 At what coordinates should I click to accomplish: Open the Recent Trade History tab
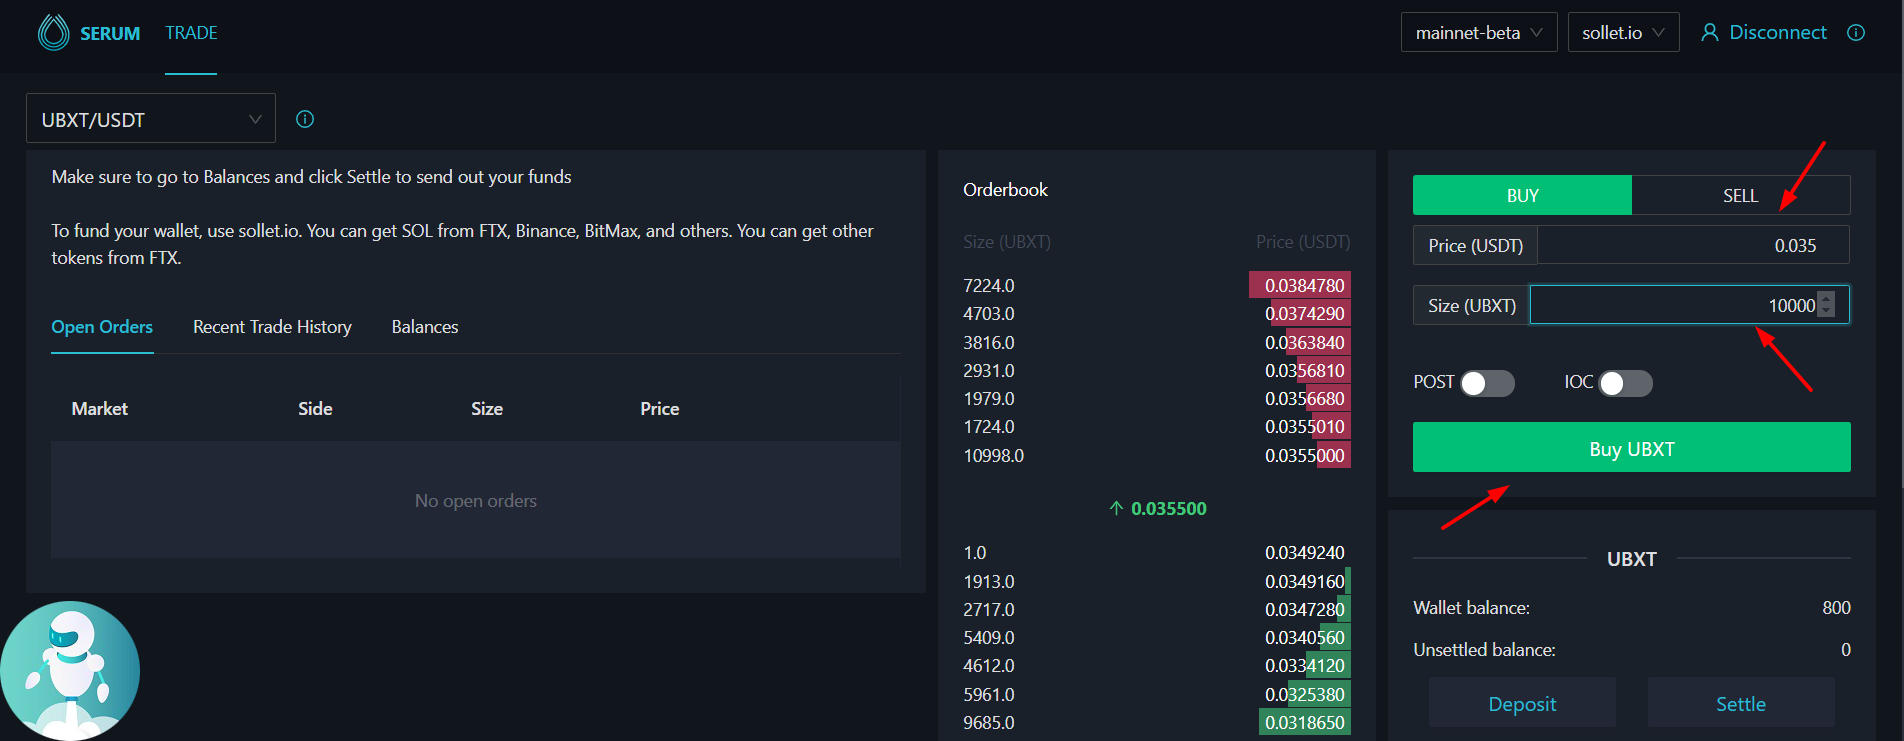coord(272,327)
